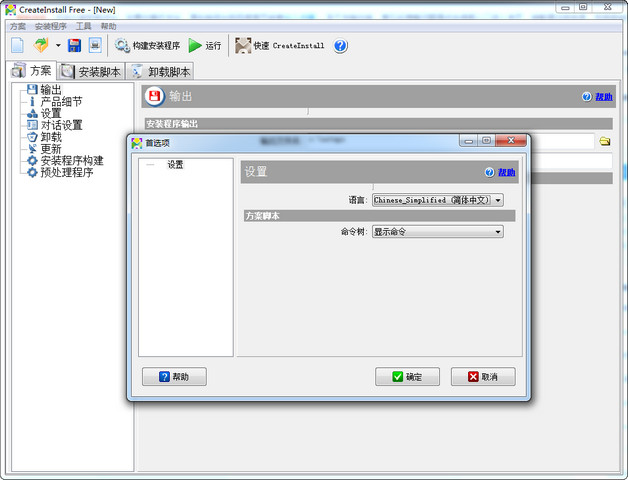Image resolution: width=628 pixels, height=480 pixels.
Task: Click the 输出 floppy icon in tree
Action: [32, 89]
